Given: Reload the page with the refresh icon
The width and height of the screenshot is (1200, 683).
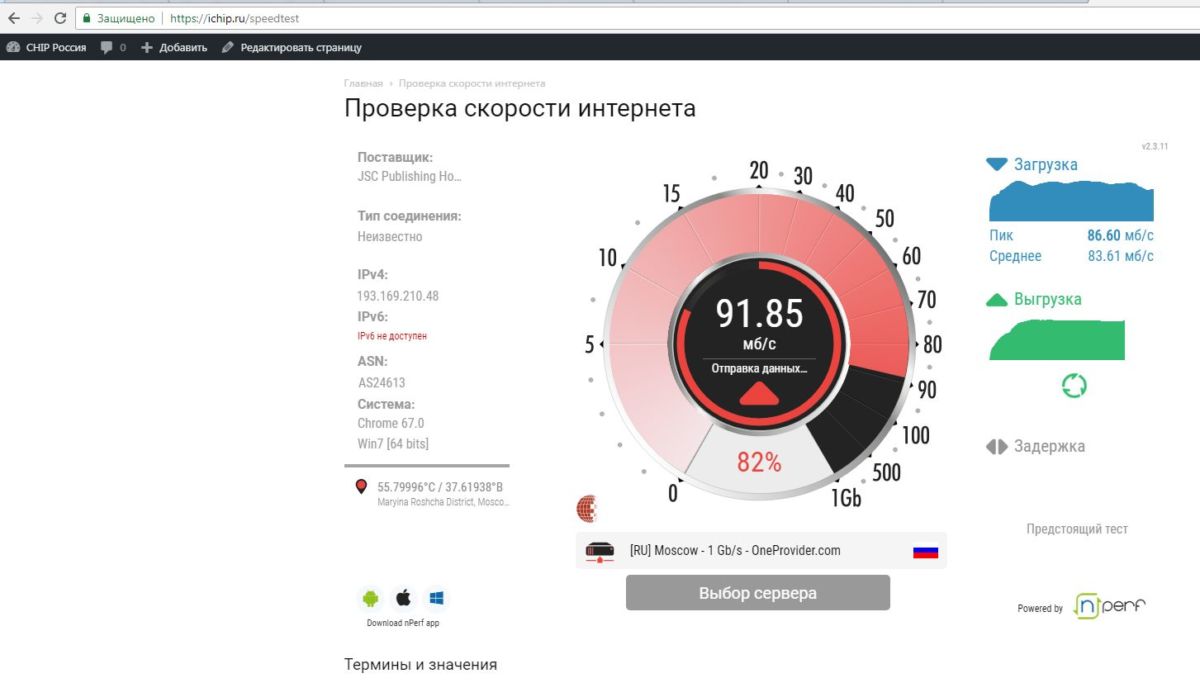Looking at the screenshot, I should click(60, 18).
